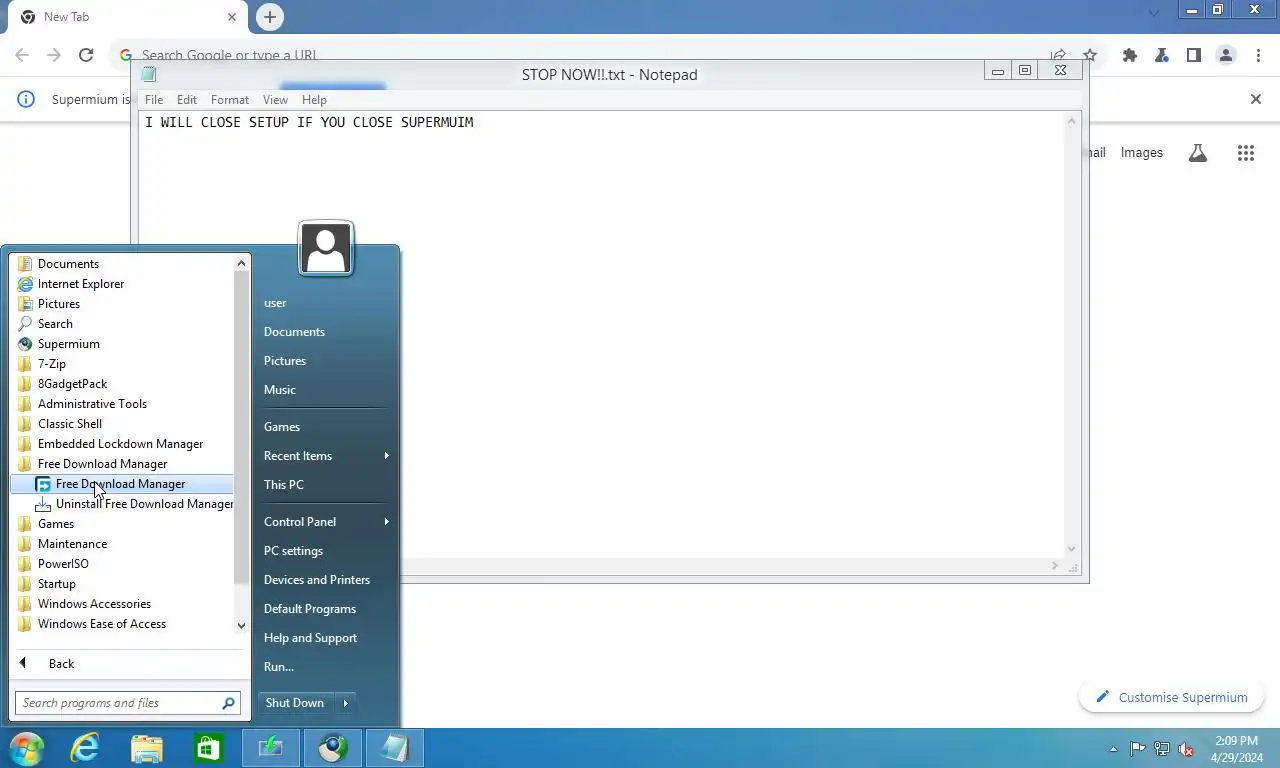The width and height of the screenshot is (1280, 768).
Task: Launch Free Download Manager program entry
Action: click(x=121, y=484)
